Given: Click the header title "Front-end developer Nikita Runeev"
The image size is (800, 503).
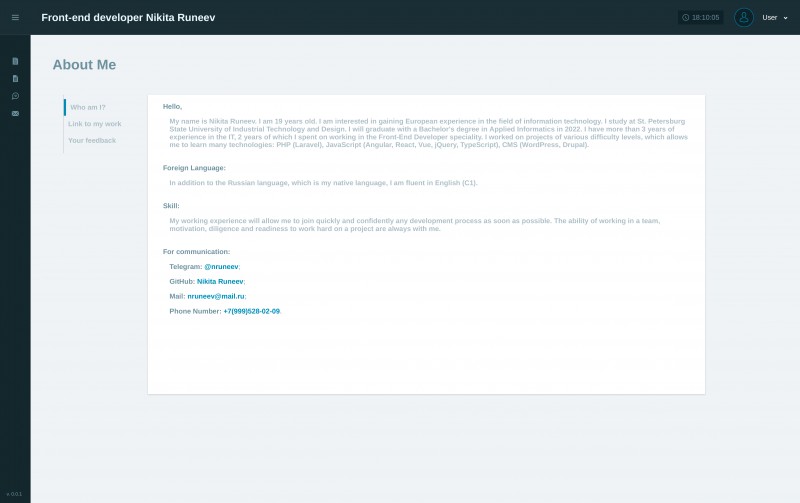Looking at the screenshot, I should [x=128, y=17].
